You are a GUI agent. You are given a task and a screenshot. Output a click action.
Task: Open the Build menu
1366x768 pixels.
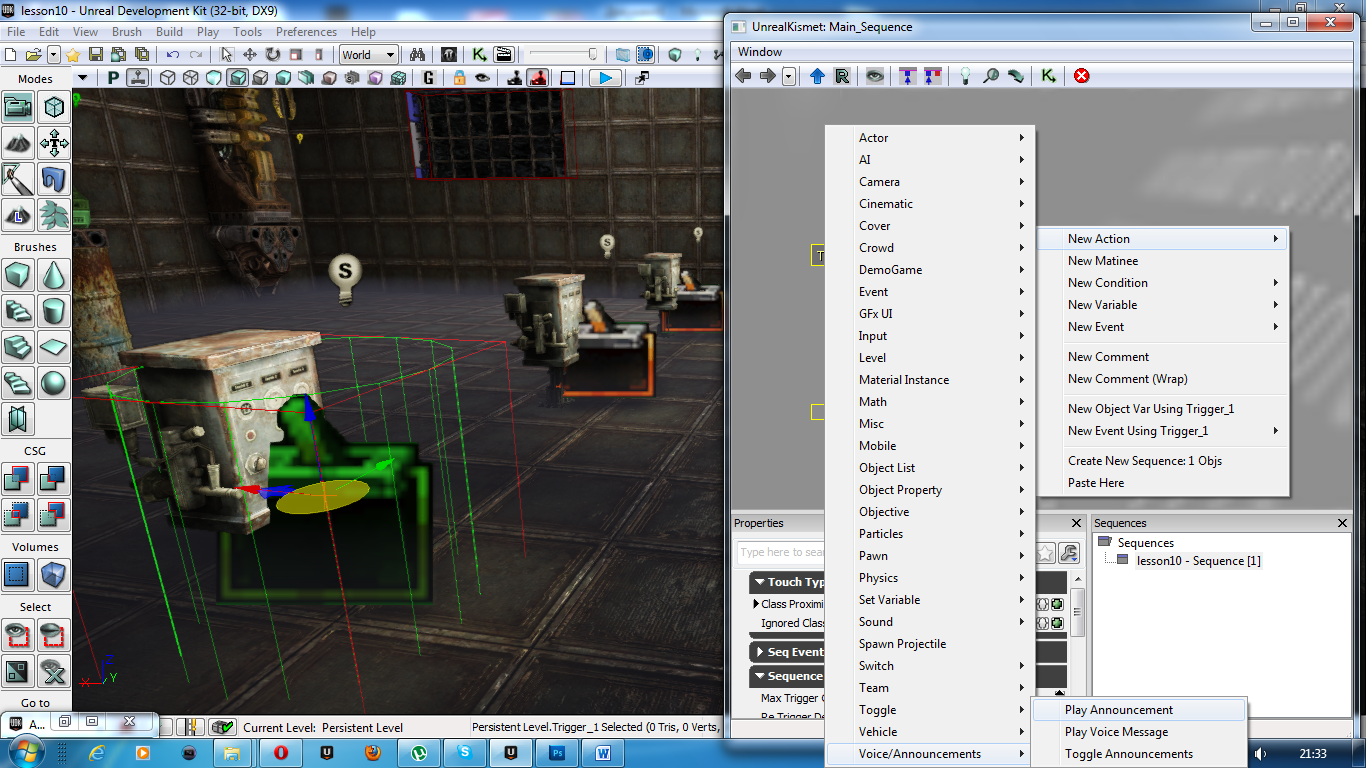click(x=169, y=32)
